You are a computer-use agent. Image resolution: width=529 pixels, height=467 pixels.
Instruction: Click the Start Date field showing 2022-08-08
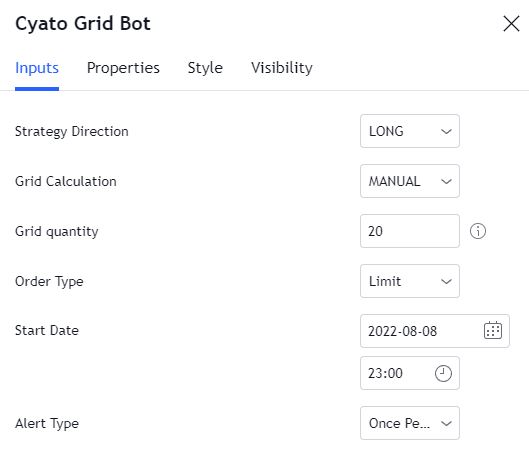click(435, 331)
